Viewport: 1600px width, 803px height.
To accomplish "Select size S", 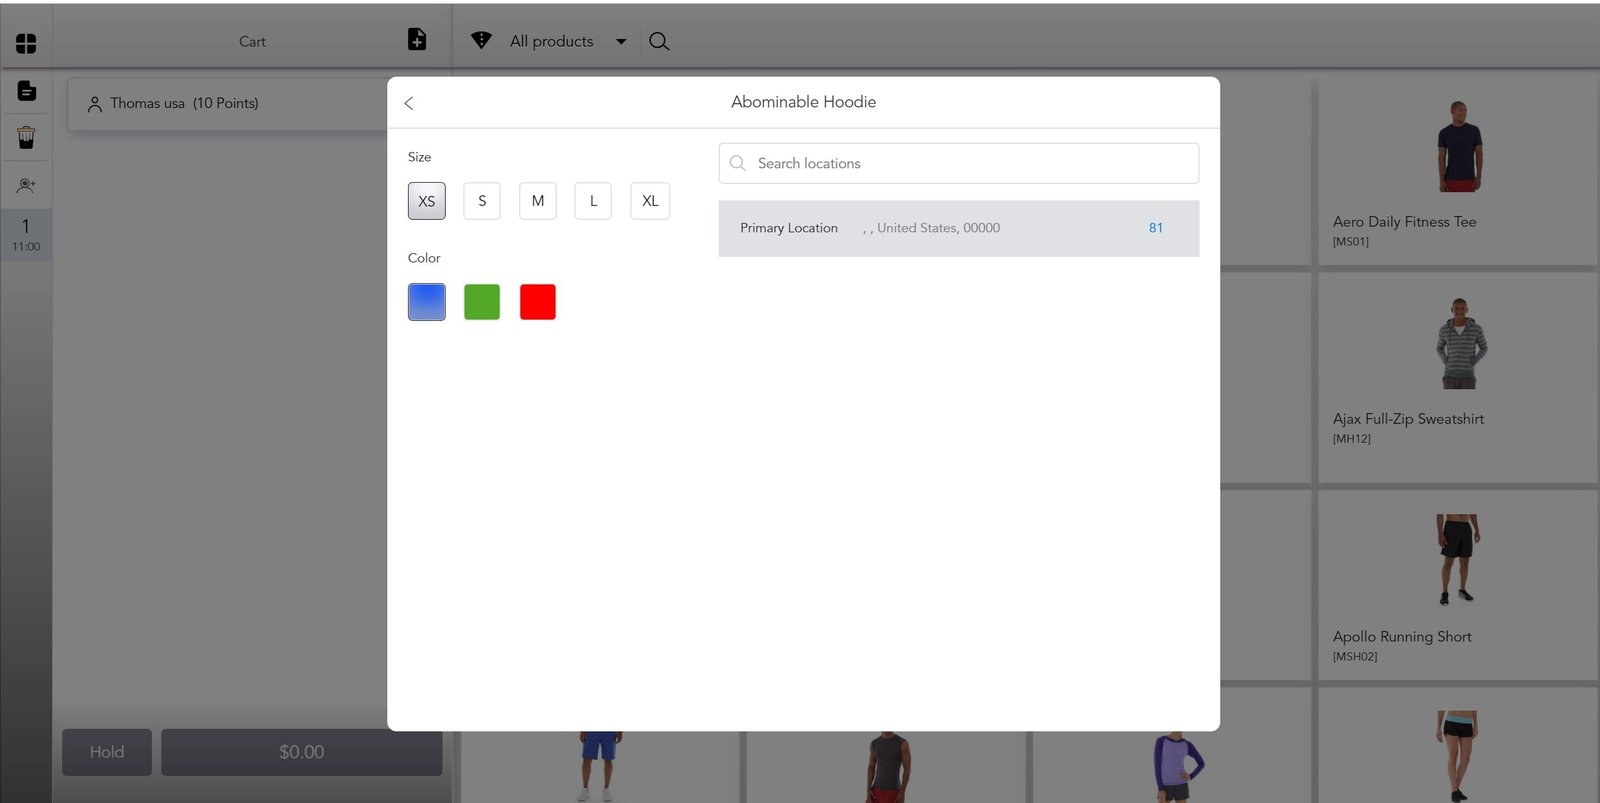I will 482,201.
